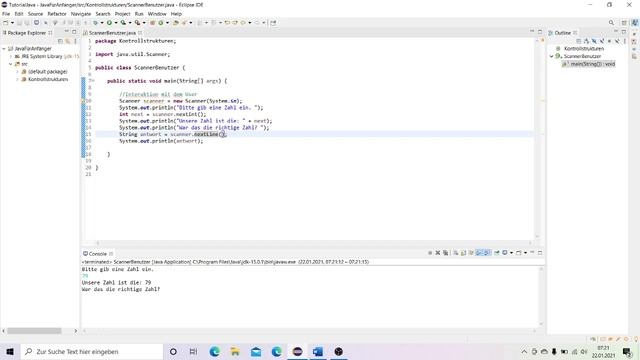Select the Console view tab
Image resolution: width=640 pixels, height=360 pixels.
click(98, 254)
